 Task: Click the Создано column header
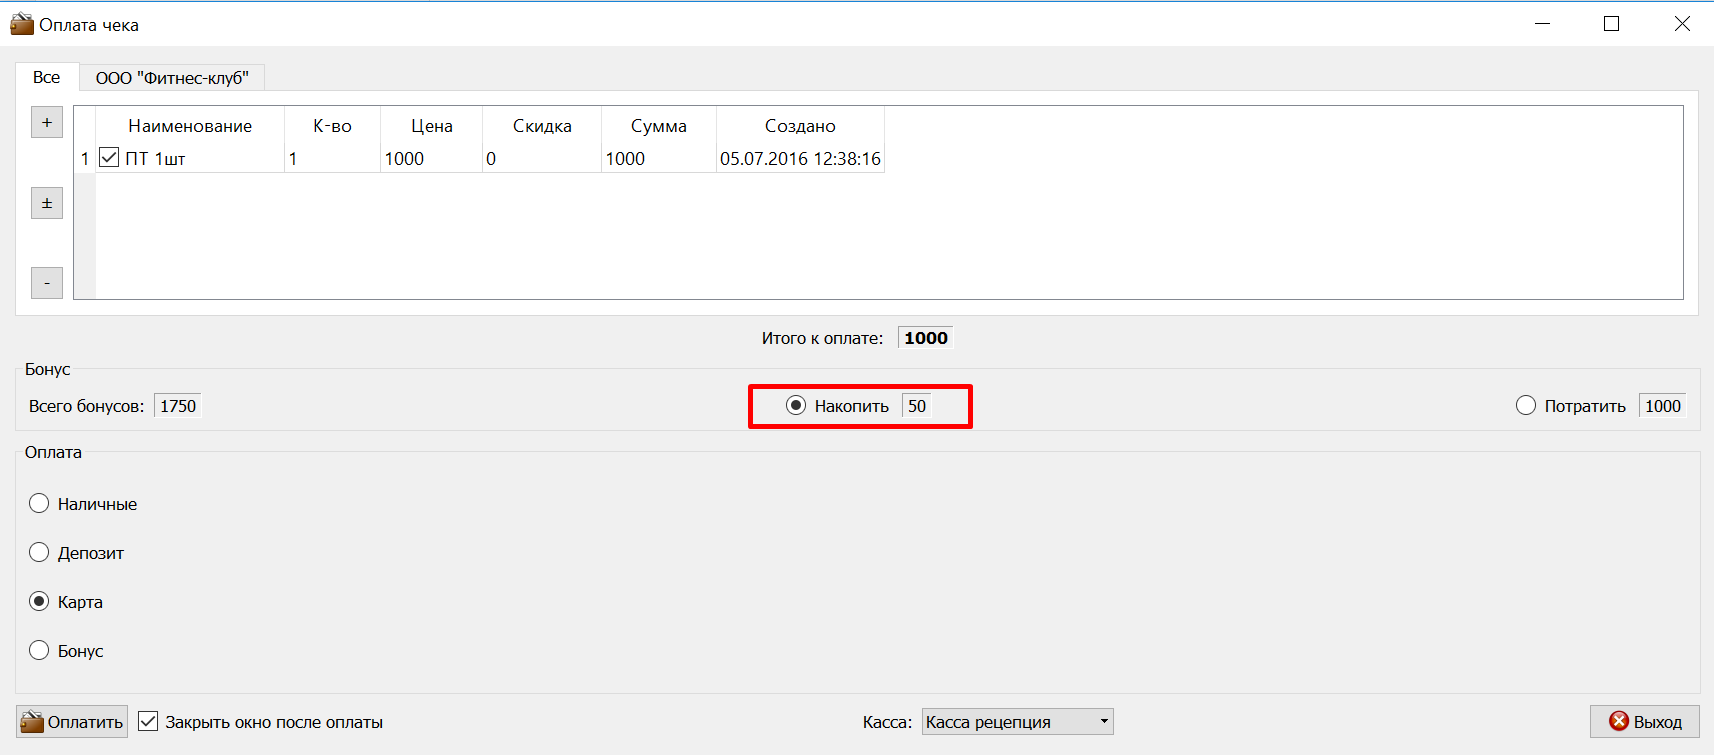pyautogui.click(x=800, y=126)
